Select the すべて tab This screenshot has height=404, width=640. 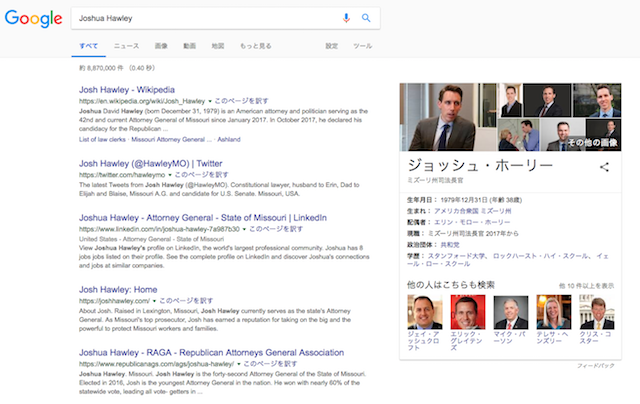tap(89, 46)
